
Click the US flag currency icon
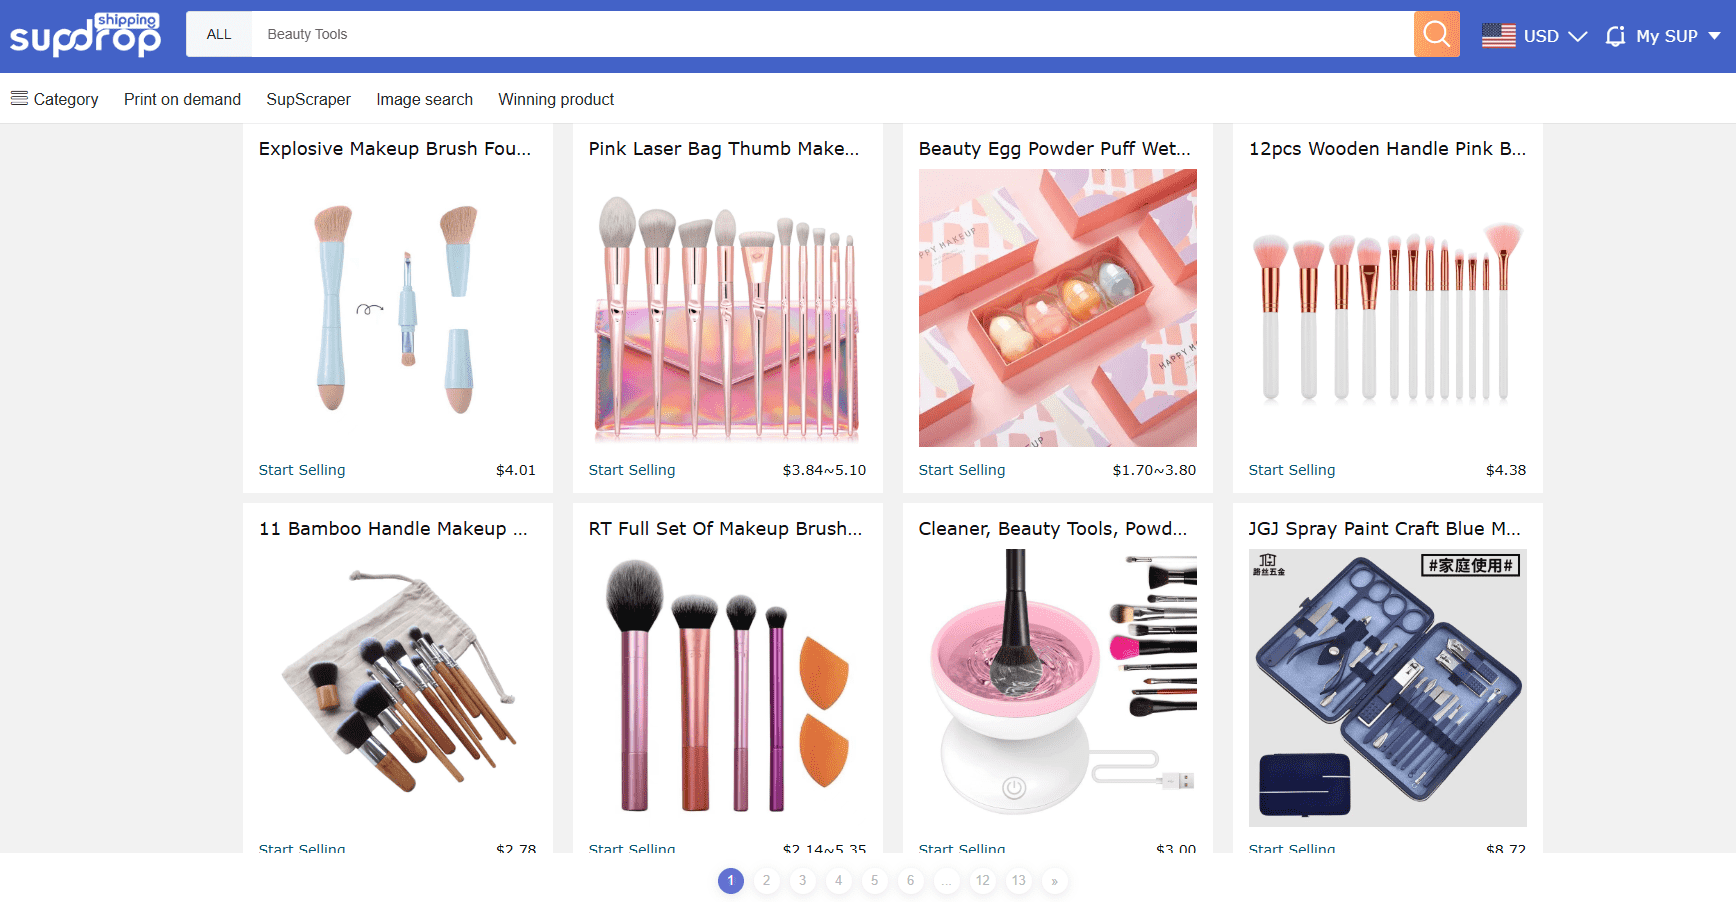coord(1498,35)
